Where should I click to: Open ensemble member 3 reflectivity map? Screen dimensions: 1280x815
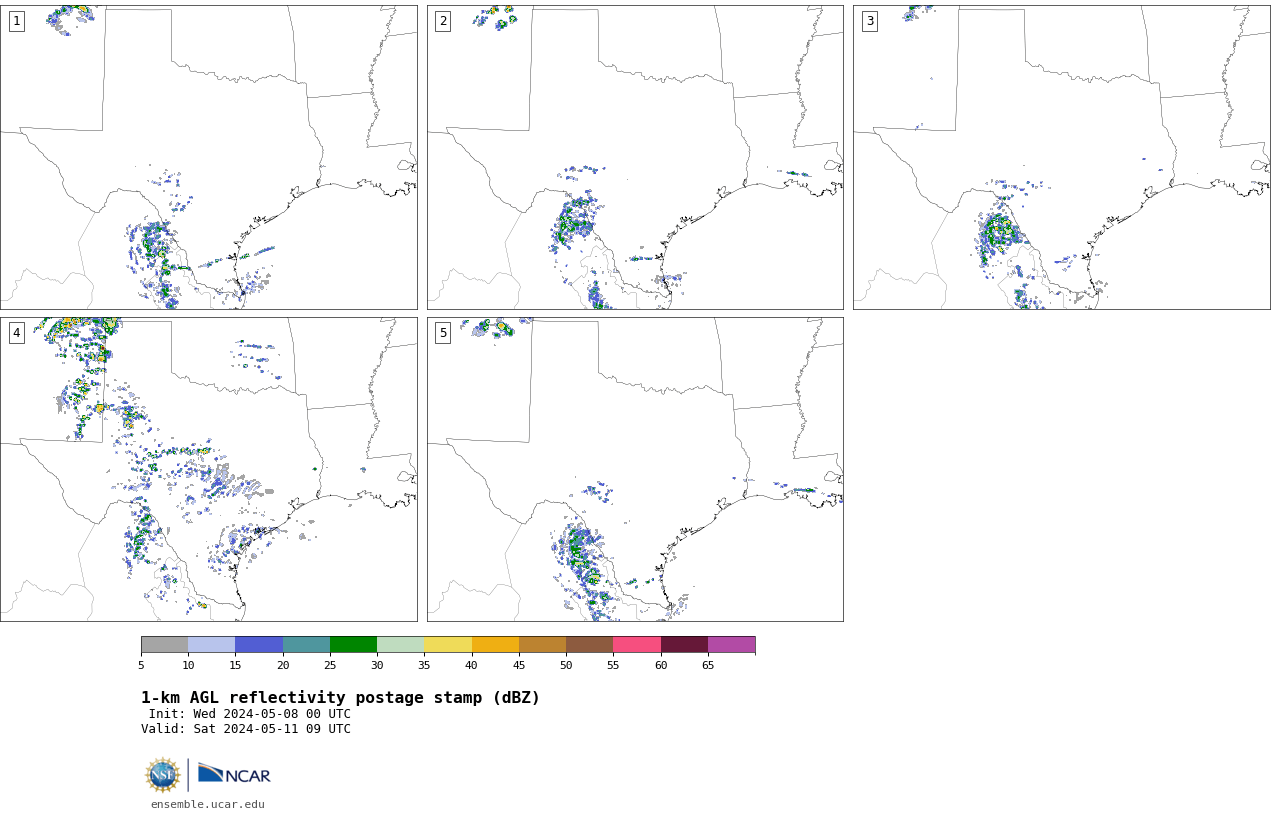pyautogui.click(x=1061, y=157)
